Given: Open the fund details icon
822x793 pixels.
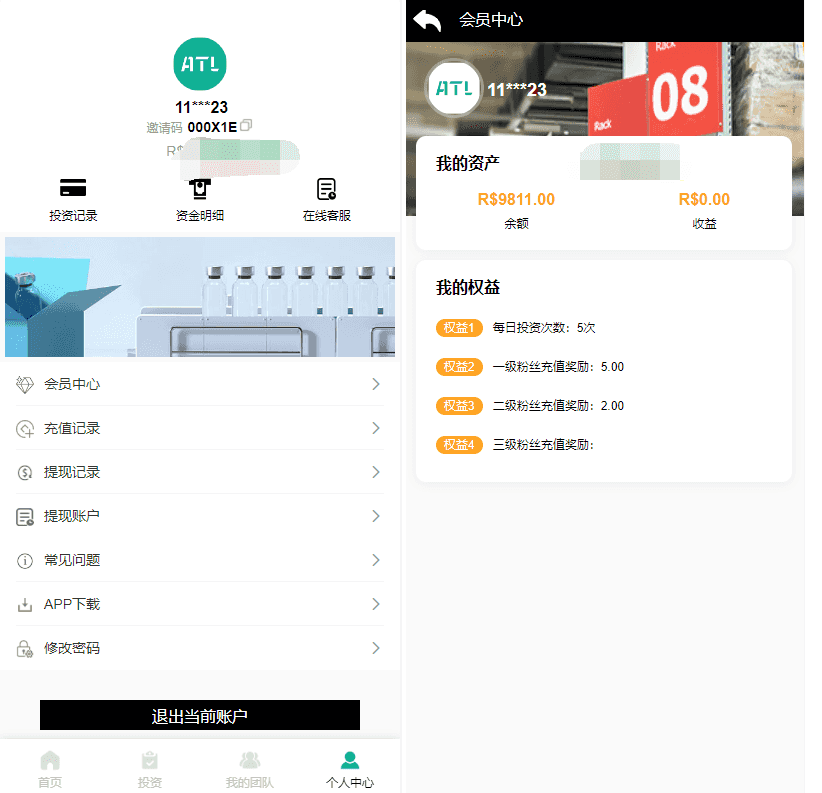Looking at the screenshot, I should tap(200, 189).
